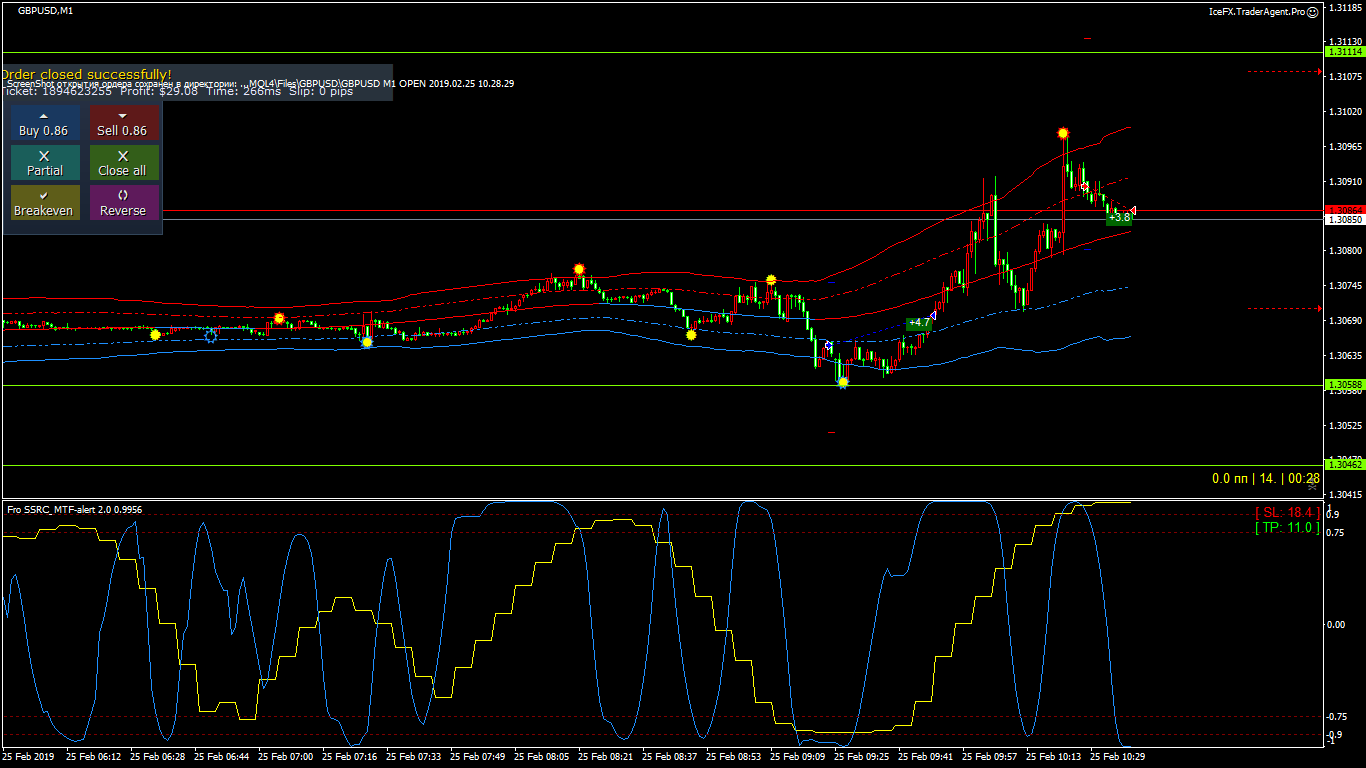
Task: Click the GBPUSD,M1 chart title
Action: coord(45,11)
